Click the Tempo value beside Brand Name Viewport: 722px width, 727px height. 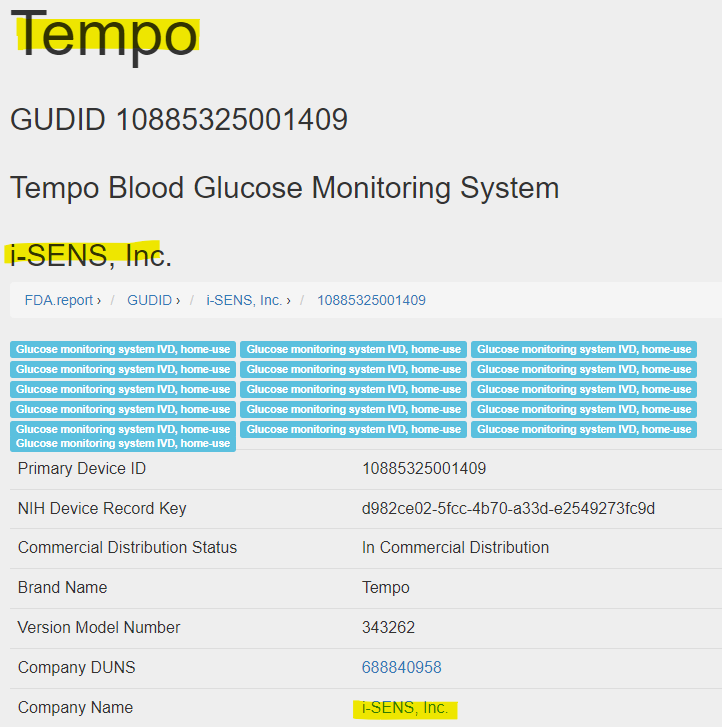[385, 587]
